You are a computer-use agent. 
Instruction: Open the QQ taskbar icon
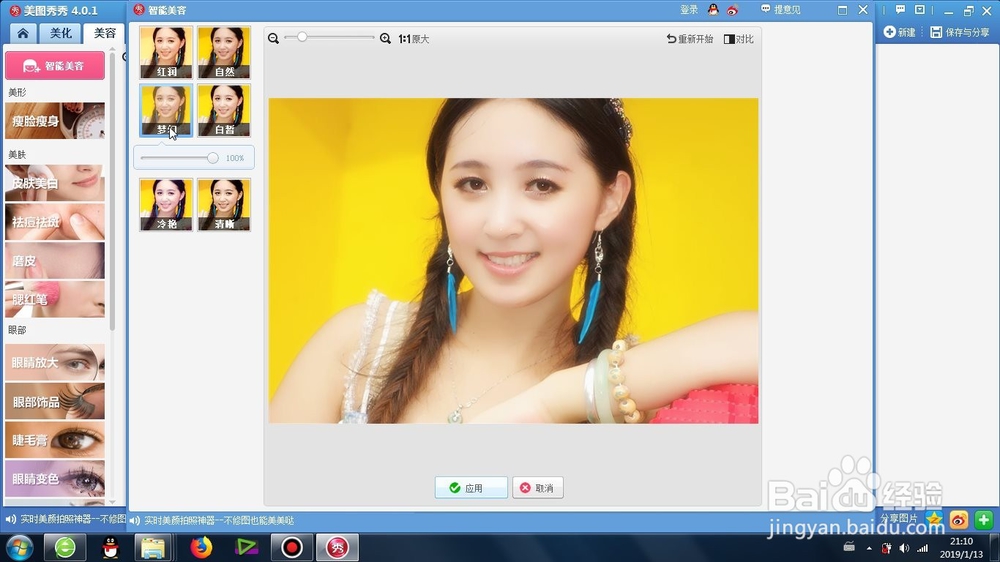(110, 547)
